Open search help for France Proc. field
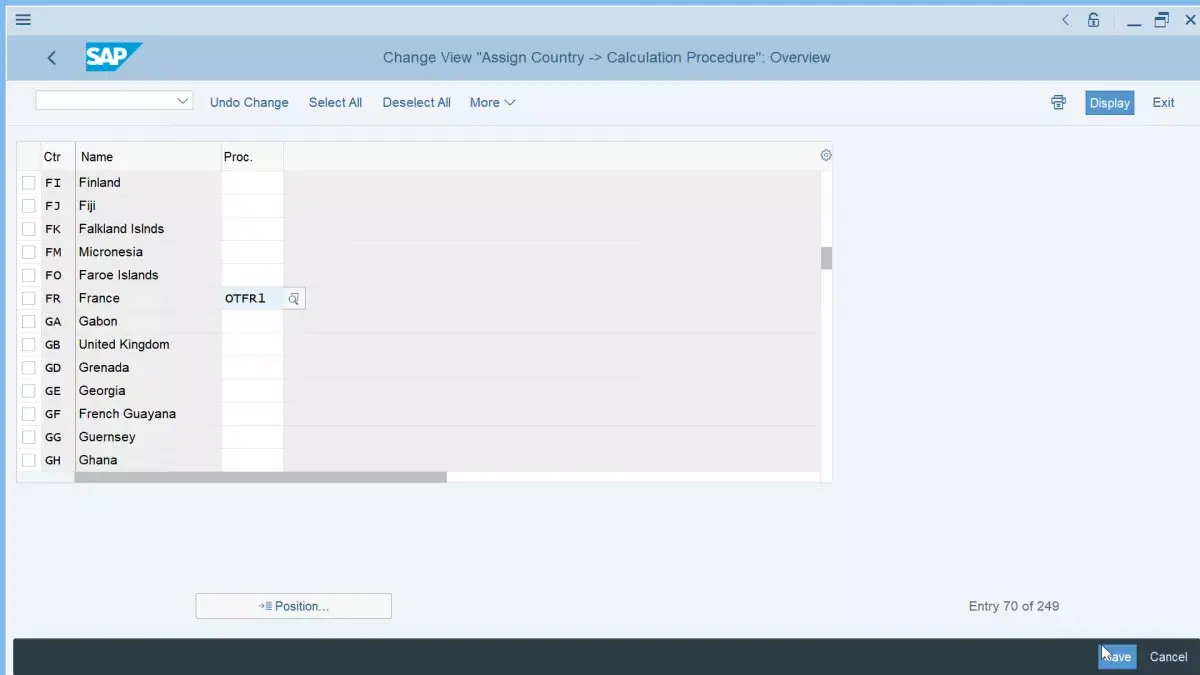The width and height of the screenshot is (1200, 675). 293,298
